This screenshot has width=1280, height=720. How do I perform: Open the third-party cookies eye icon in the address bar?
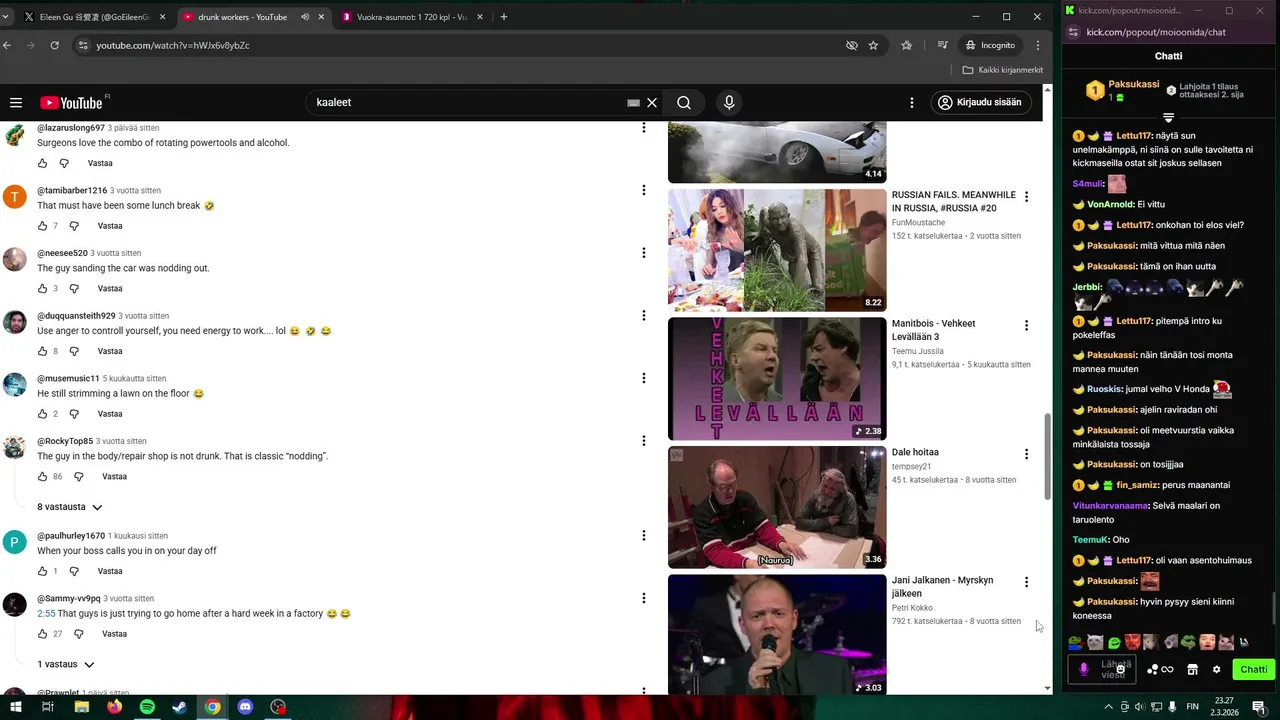[852, 45]
